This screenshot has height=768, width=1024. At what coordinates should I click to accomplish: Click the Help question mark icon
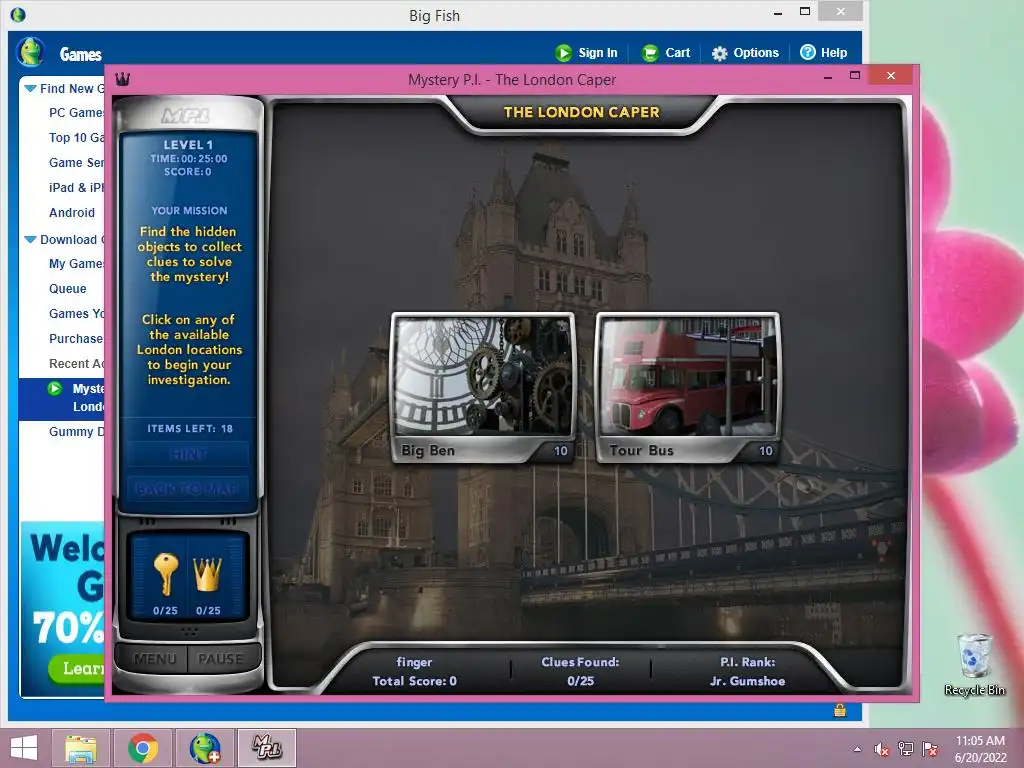pyautogui.click(x=808, y=52)
